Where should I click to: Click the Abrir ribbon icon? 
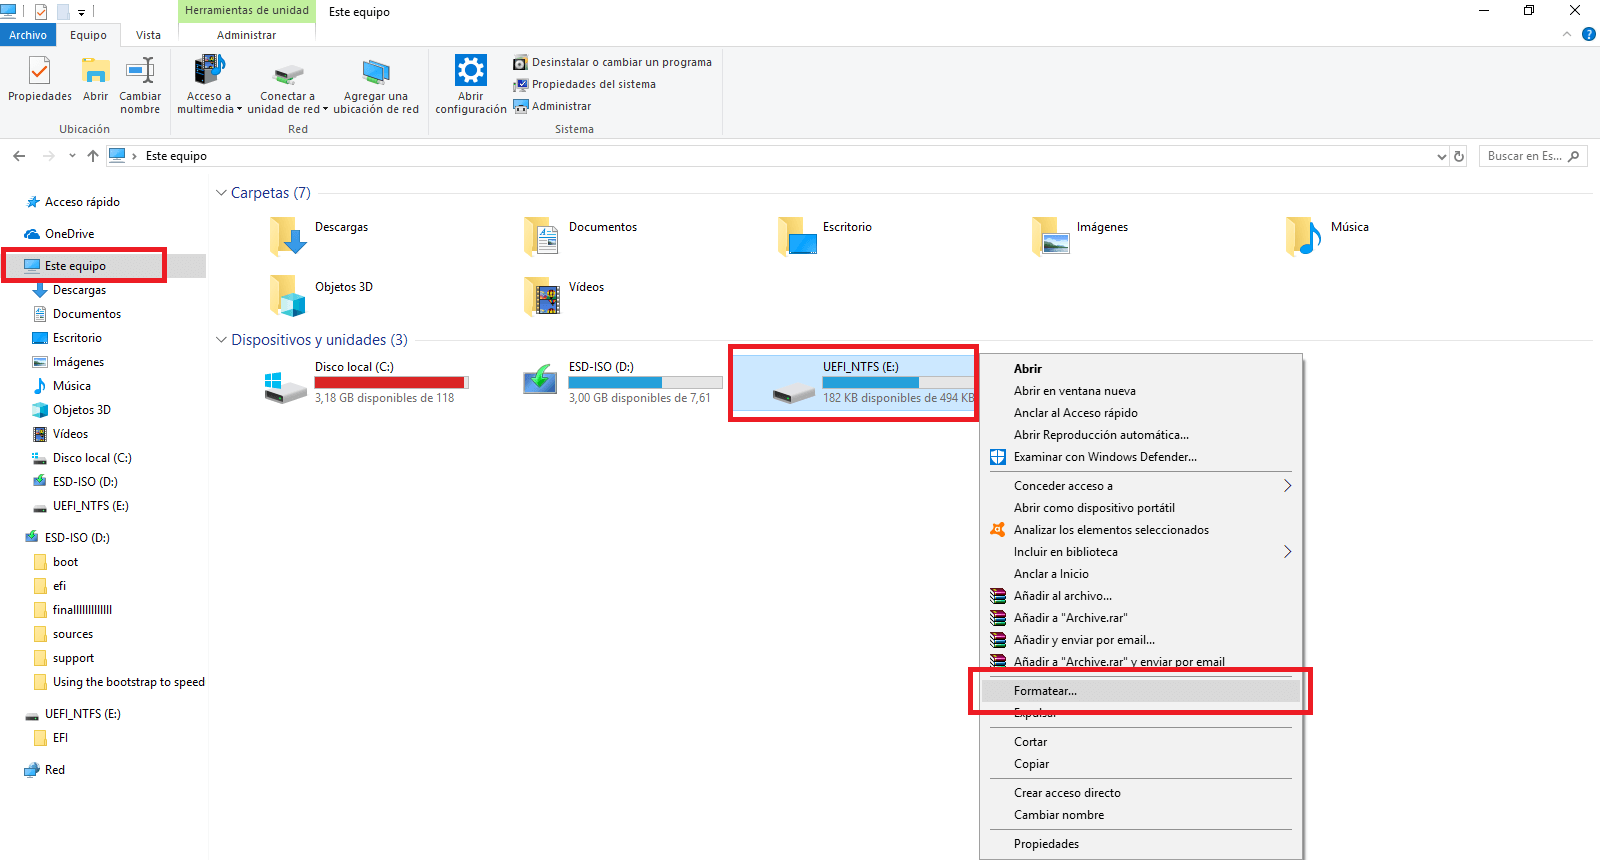point(95,79)
